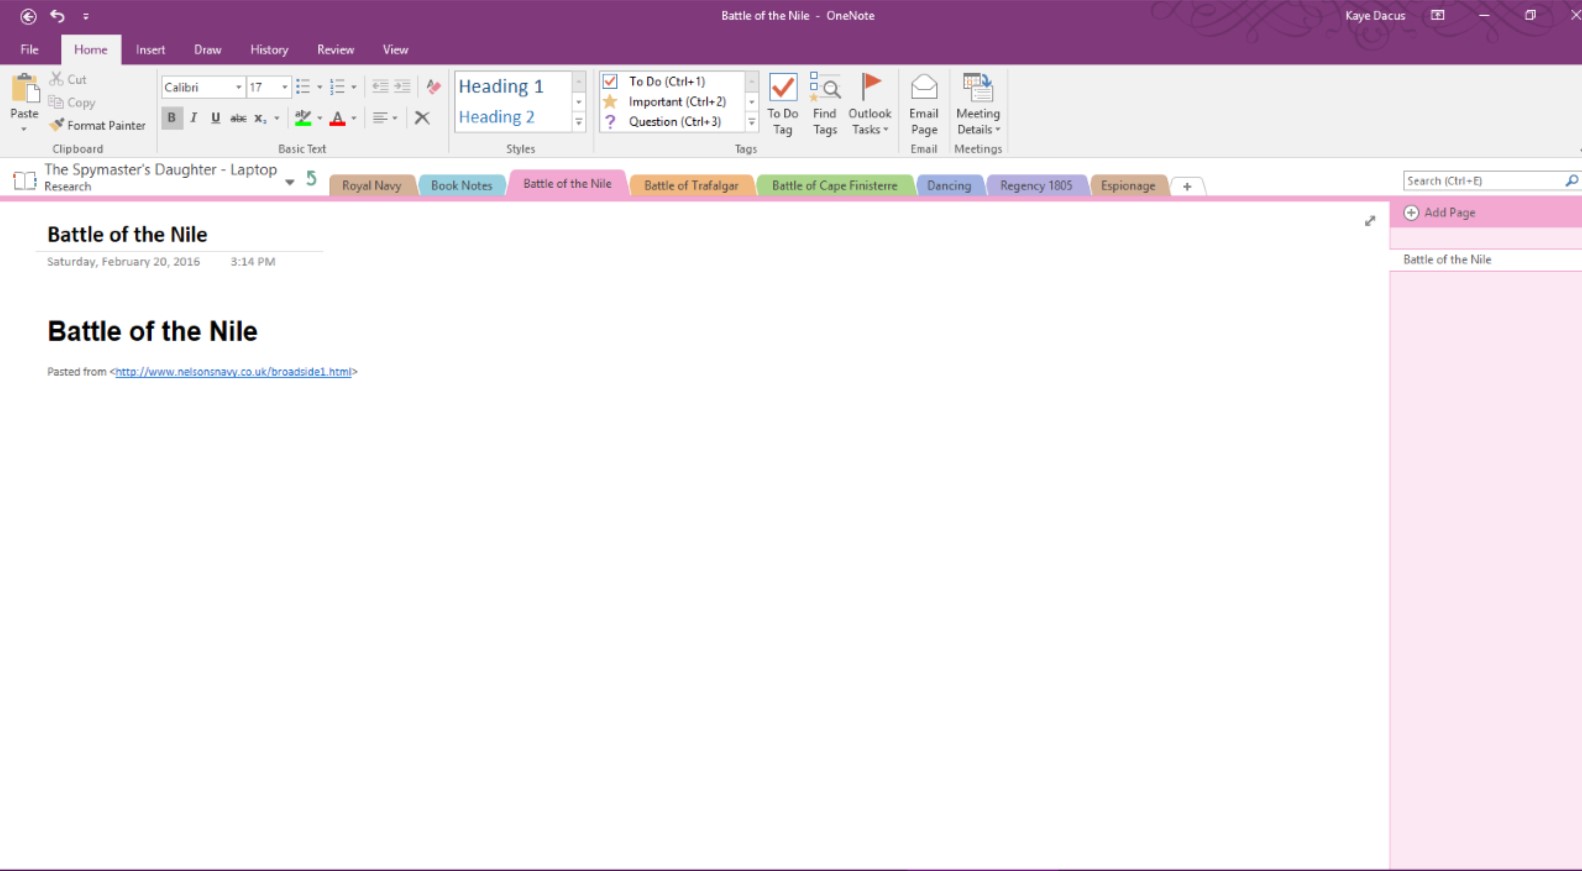Open Find Tags tool
Image resolution: width=1582 pixels, height=871 pixels.
click(824, 88)
